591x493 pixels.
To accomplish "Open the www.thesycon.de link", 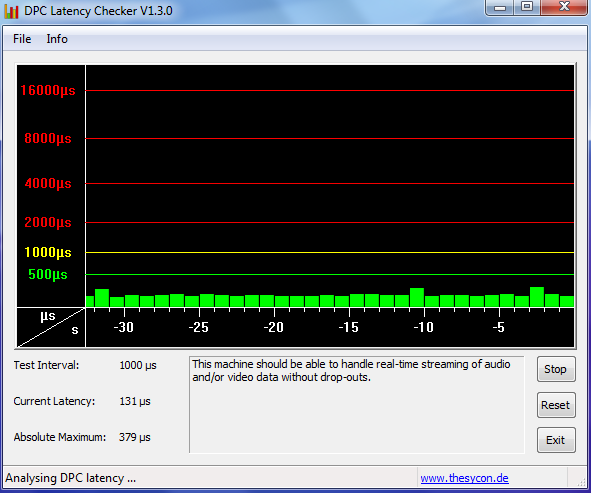I will [x=464, y=478].
